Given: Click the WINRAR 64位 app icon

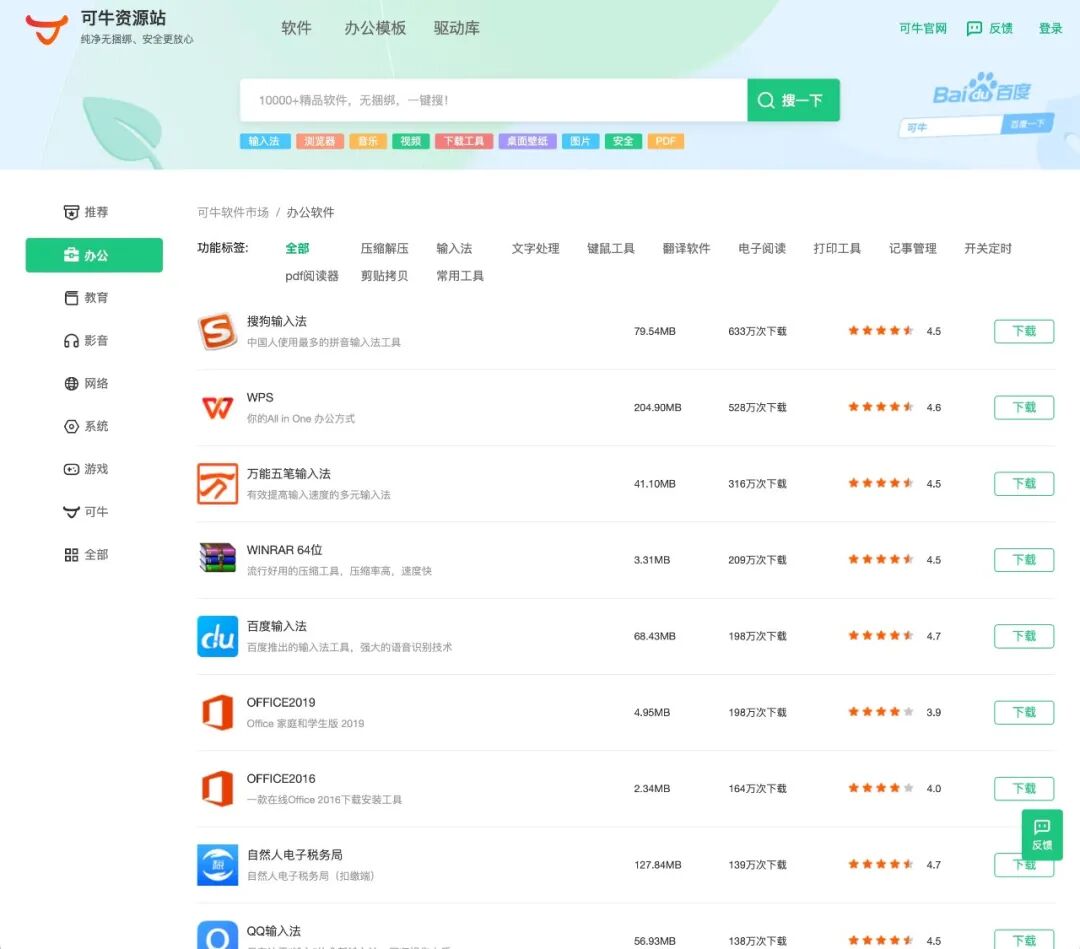Looking at the screenshot, I should click(217, 559).
